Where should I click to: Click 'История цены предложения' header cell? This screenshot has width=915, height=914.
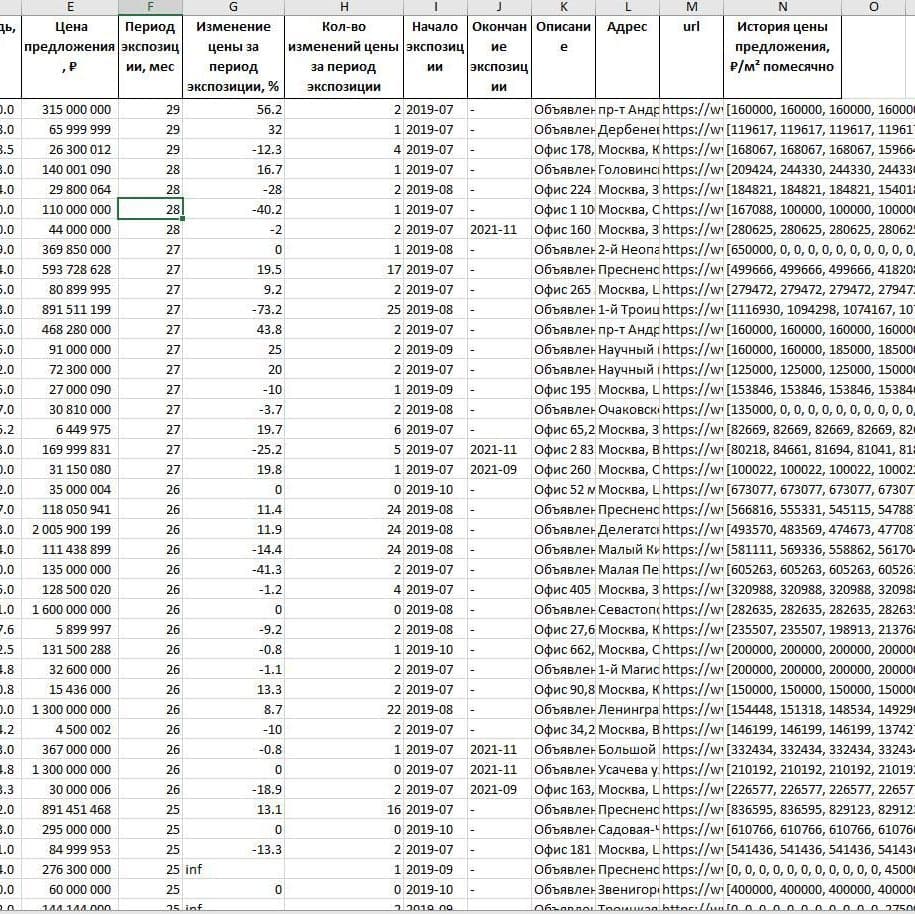coord(783,57)
